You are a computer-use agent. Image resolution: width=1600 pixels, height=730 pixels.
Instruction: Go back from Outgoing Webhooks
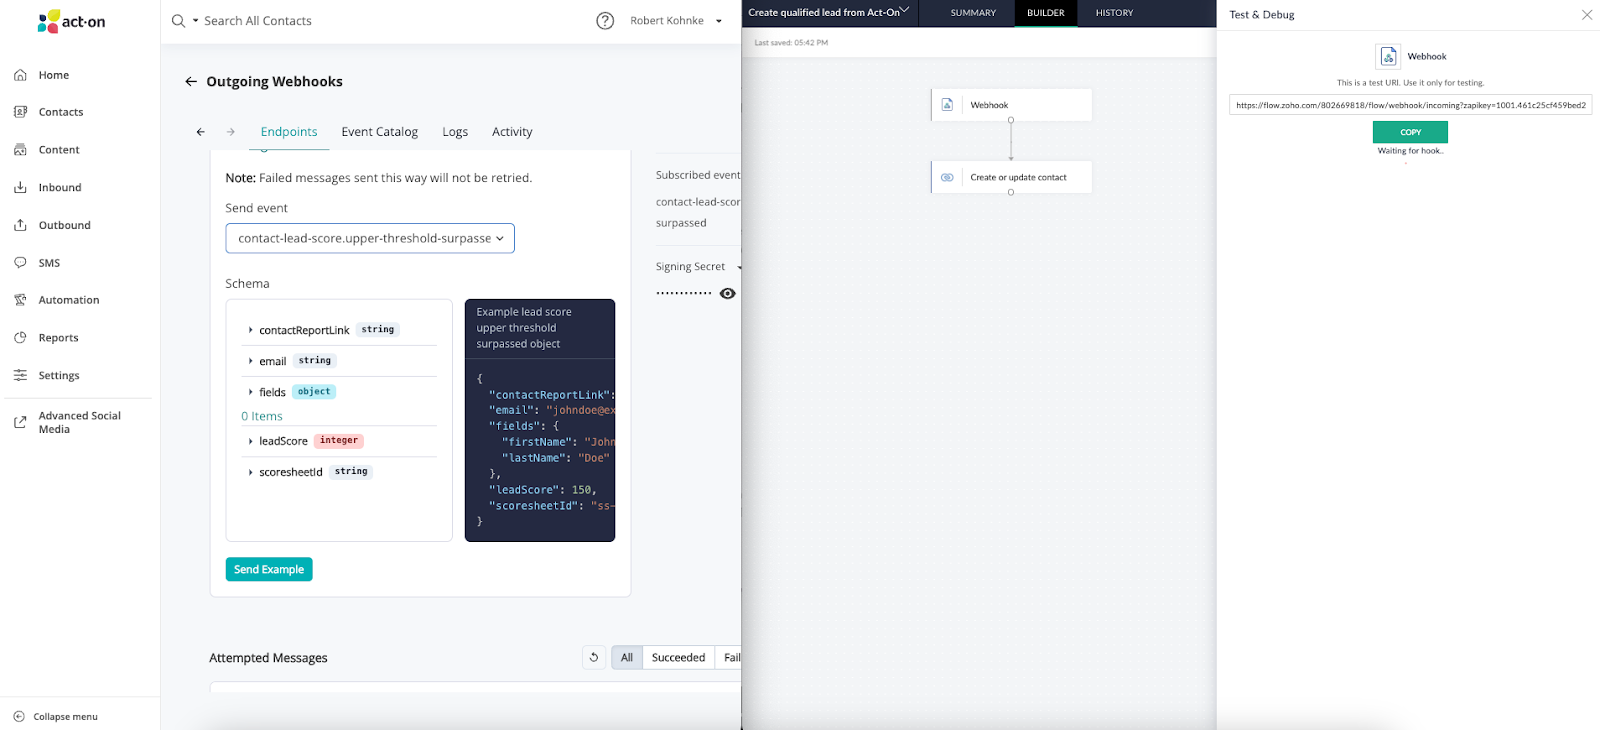pyautogui.click(x=191, y=82)
